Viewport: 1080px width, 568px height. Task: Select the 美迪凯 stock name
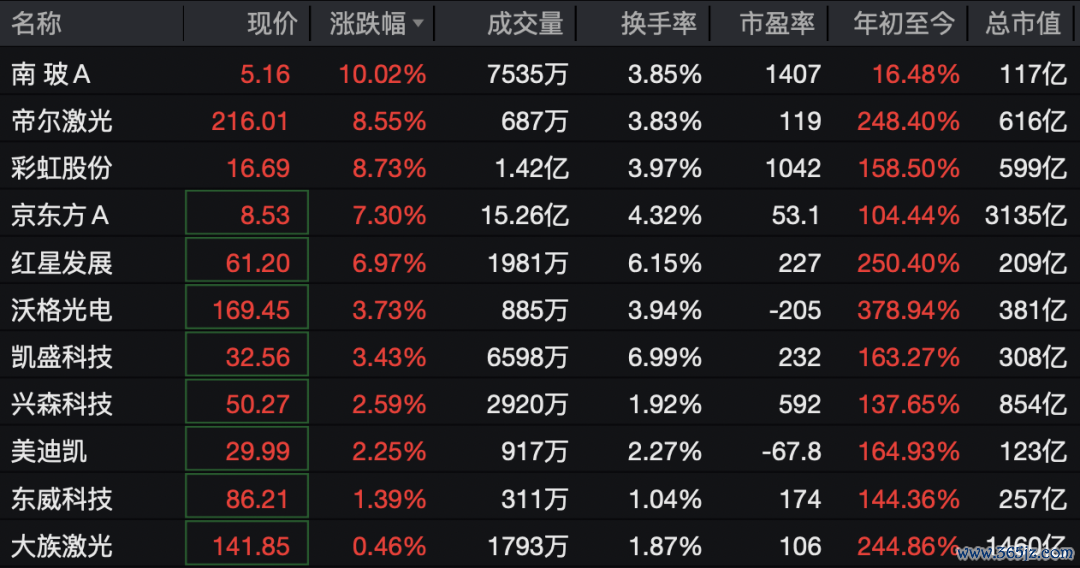pyautogui.click(x=49, y=452)
